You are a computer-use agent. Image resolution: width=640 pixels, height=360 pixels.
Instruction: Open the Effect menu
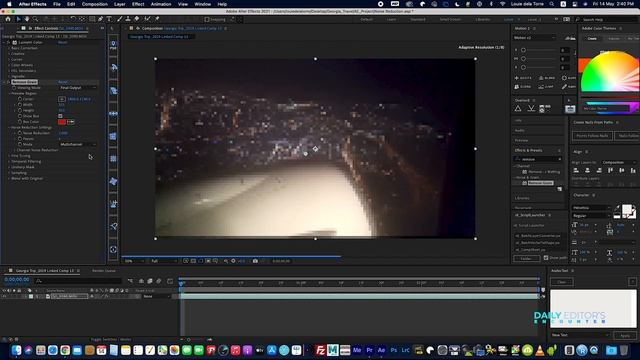(138, 4)
